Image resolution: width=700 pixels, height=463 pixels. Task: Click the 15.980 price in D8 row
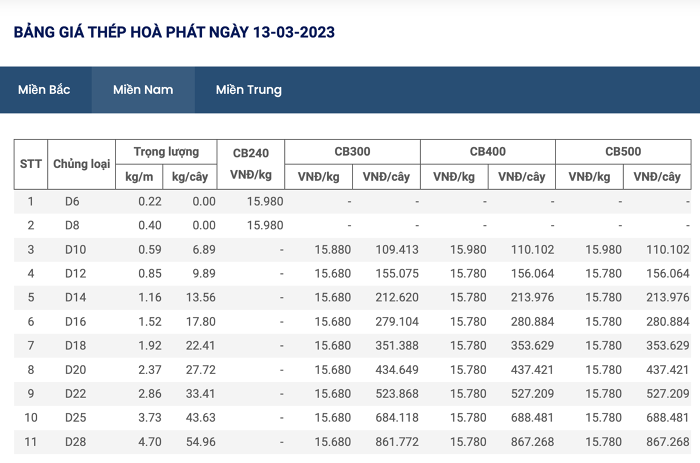[265, 225]
